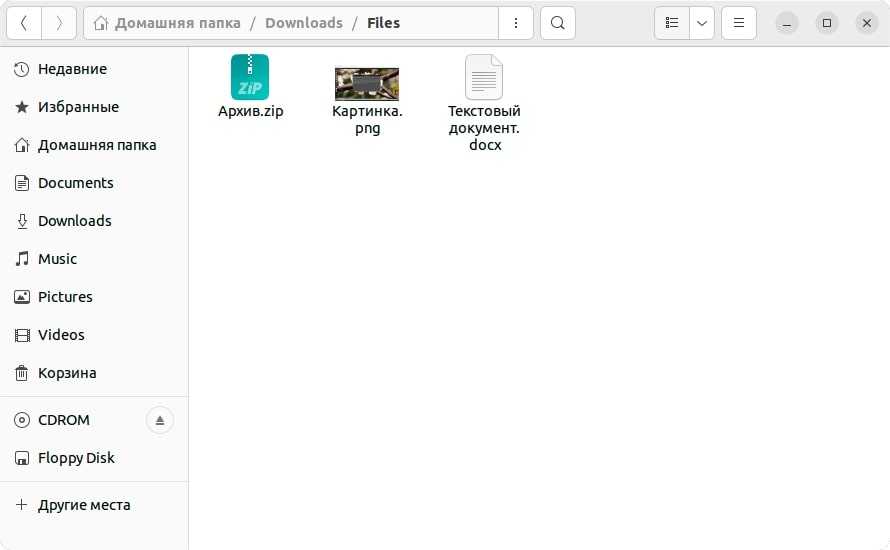The image size is (890, 550).
Task: Expand the view options dropdown arrow
Action: point(702,23)
